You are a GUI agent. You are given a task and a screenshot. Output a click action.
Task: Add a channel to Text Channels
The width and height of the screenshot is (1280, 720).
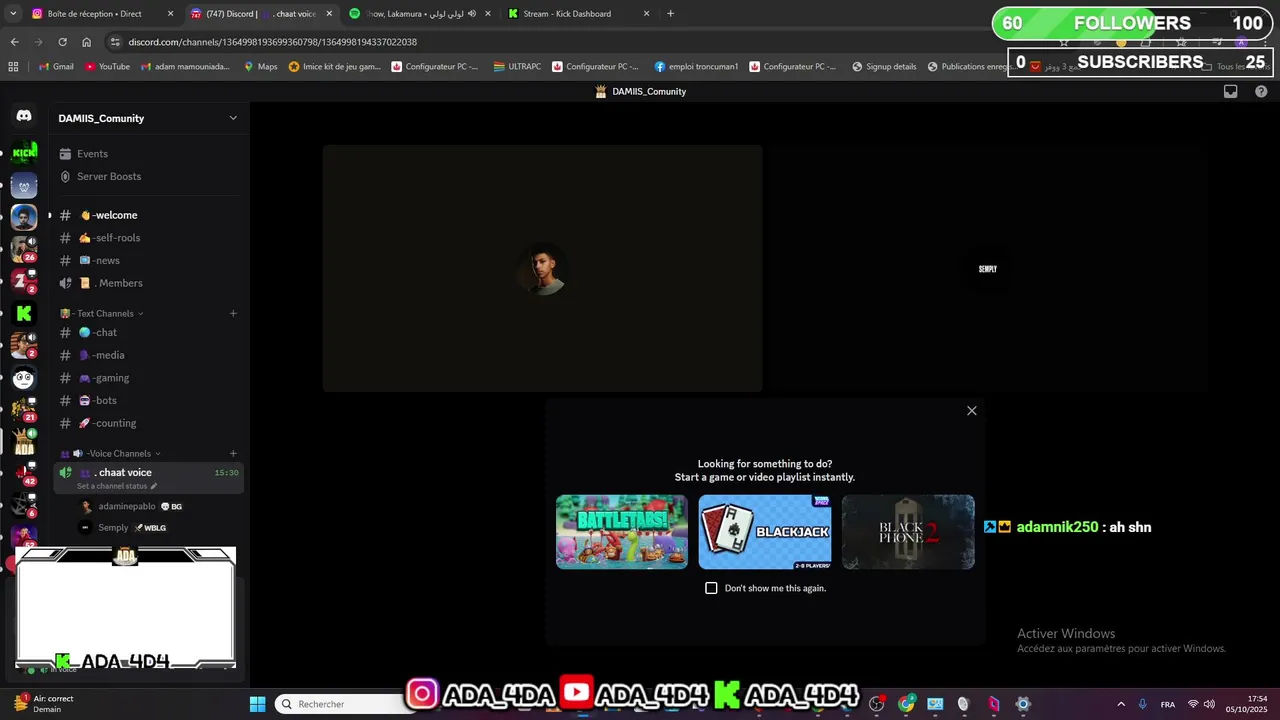coord(233,313)
